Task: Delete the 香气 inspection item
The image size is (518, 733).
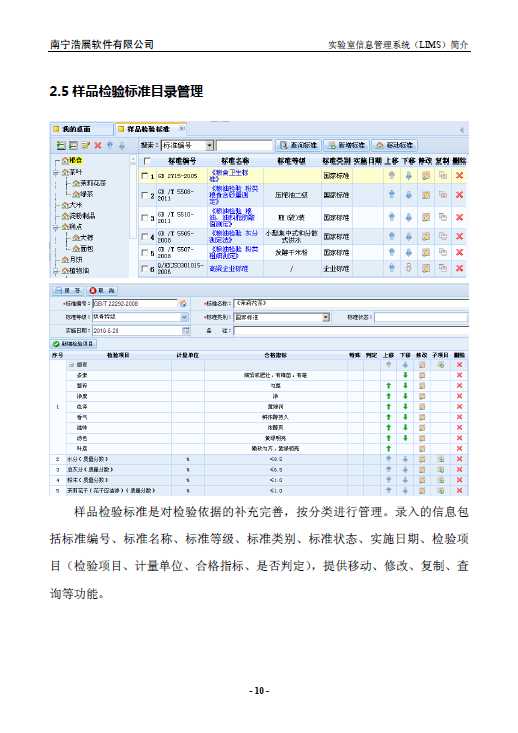Action: 459,417
